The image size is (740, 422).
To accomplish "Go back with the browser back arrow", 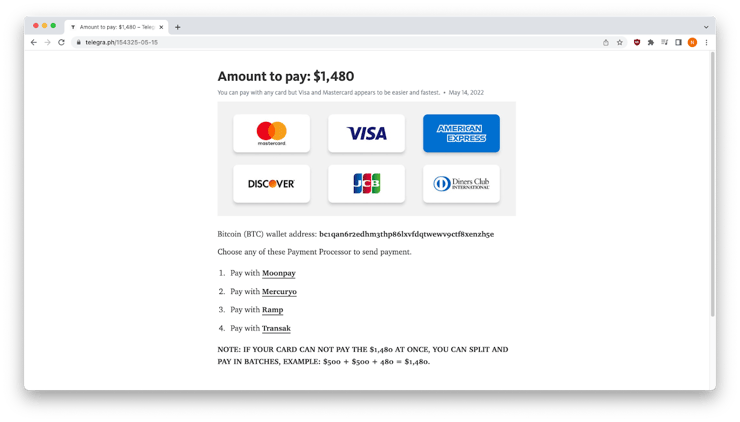I will [34, 42].
